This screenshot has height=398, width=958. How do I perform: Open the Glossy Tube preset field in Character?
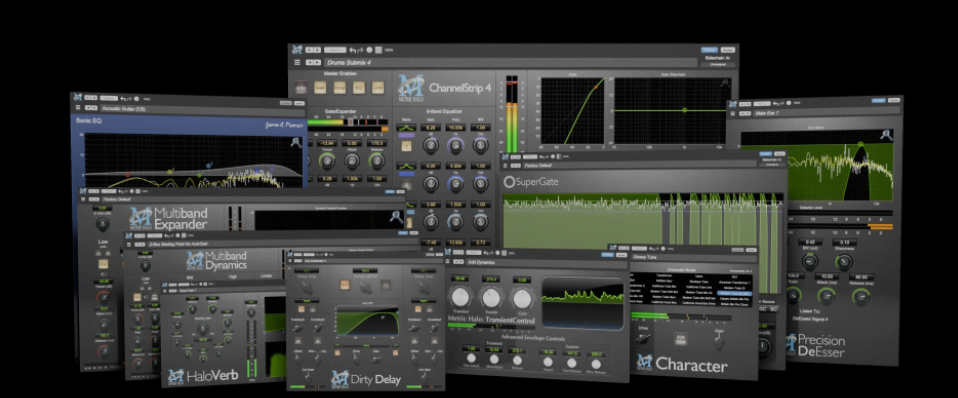point(693,259)
